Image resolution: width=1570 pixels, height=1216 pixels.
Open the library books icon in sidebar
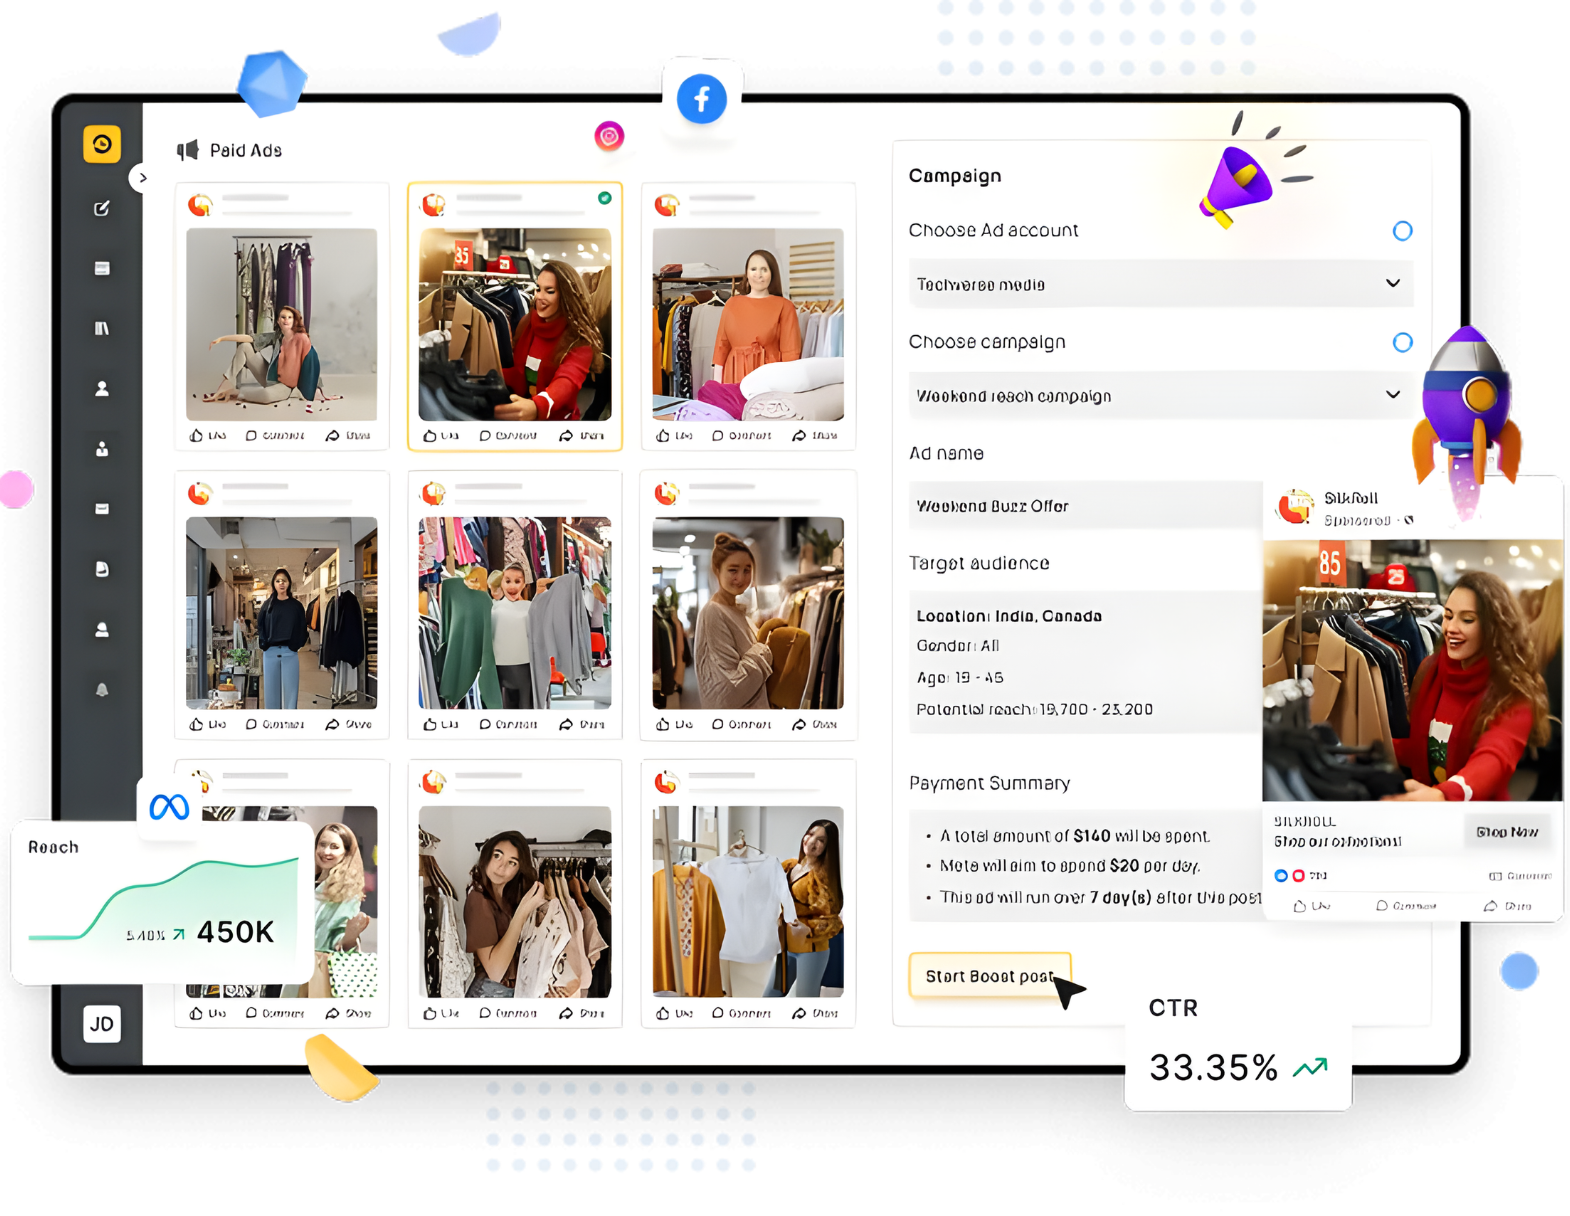pyautogui.click(x=102, y=329)
